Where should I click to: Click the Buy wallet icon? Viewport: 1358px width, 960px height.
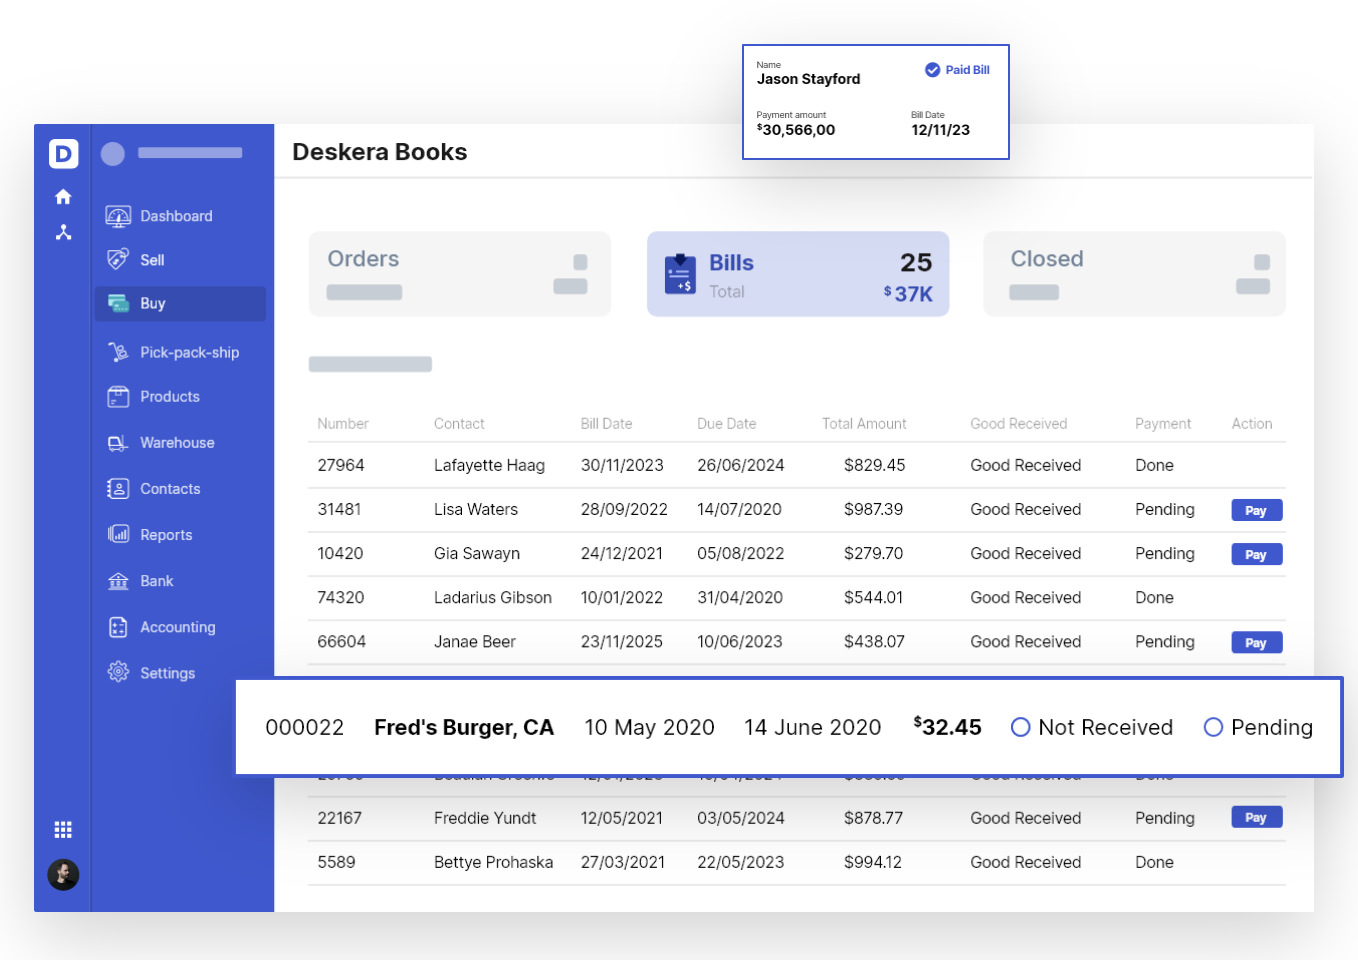pyautogui.click(x=118, y=303)
